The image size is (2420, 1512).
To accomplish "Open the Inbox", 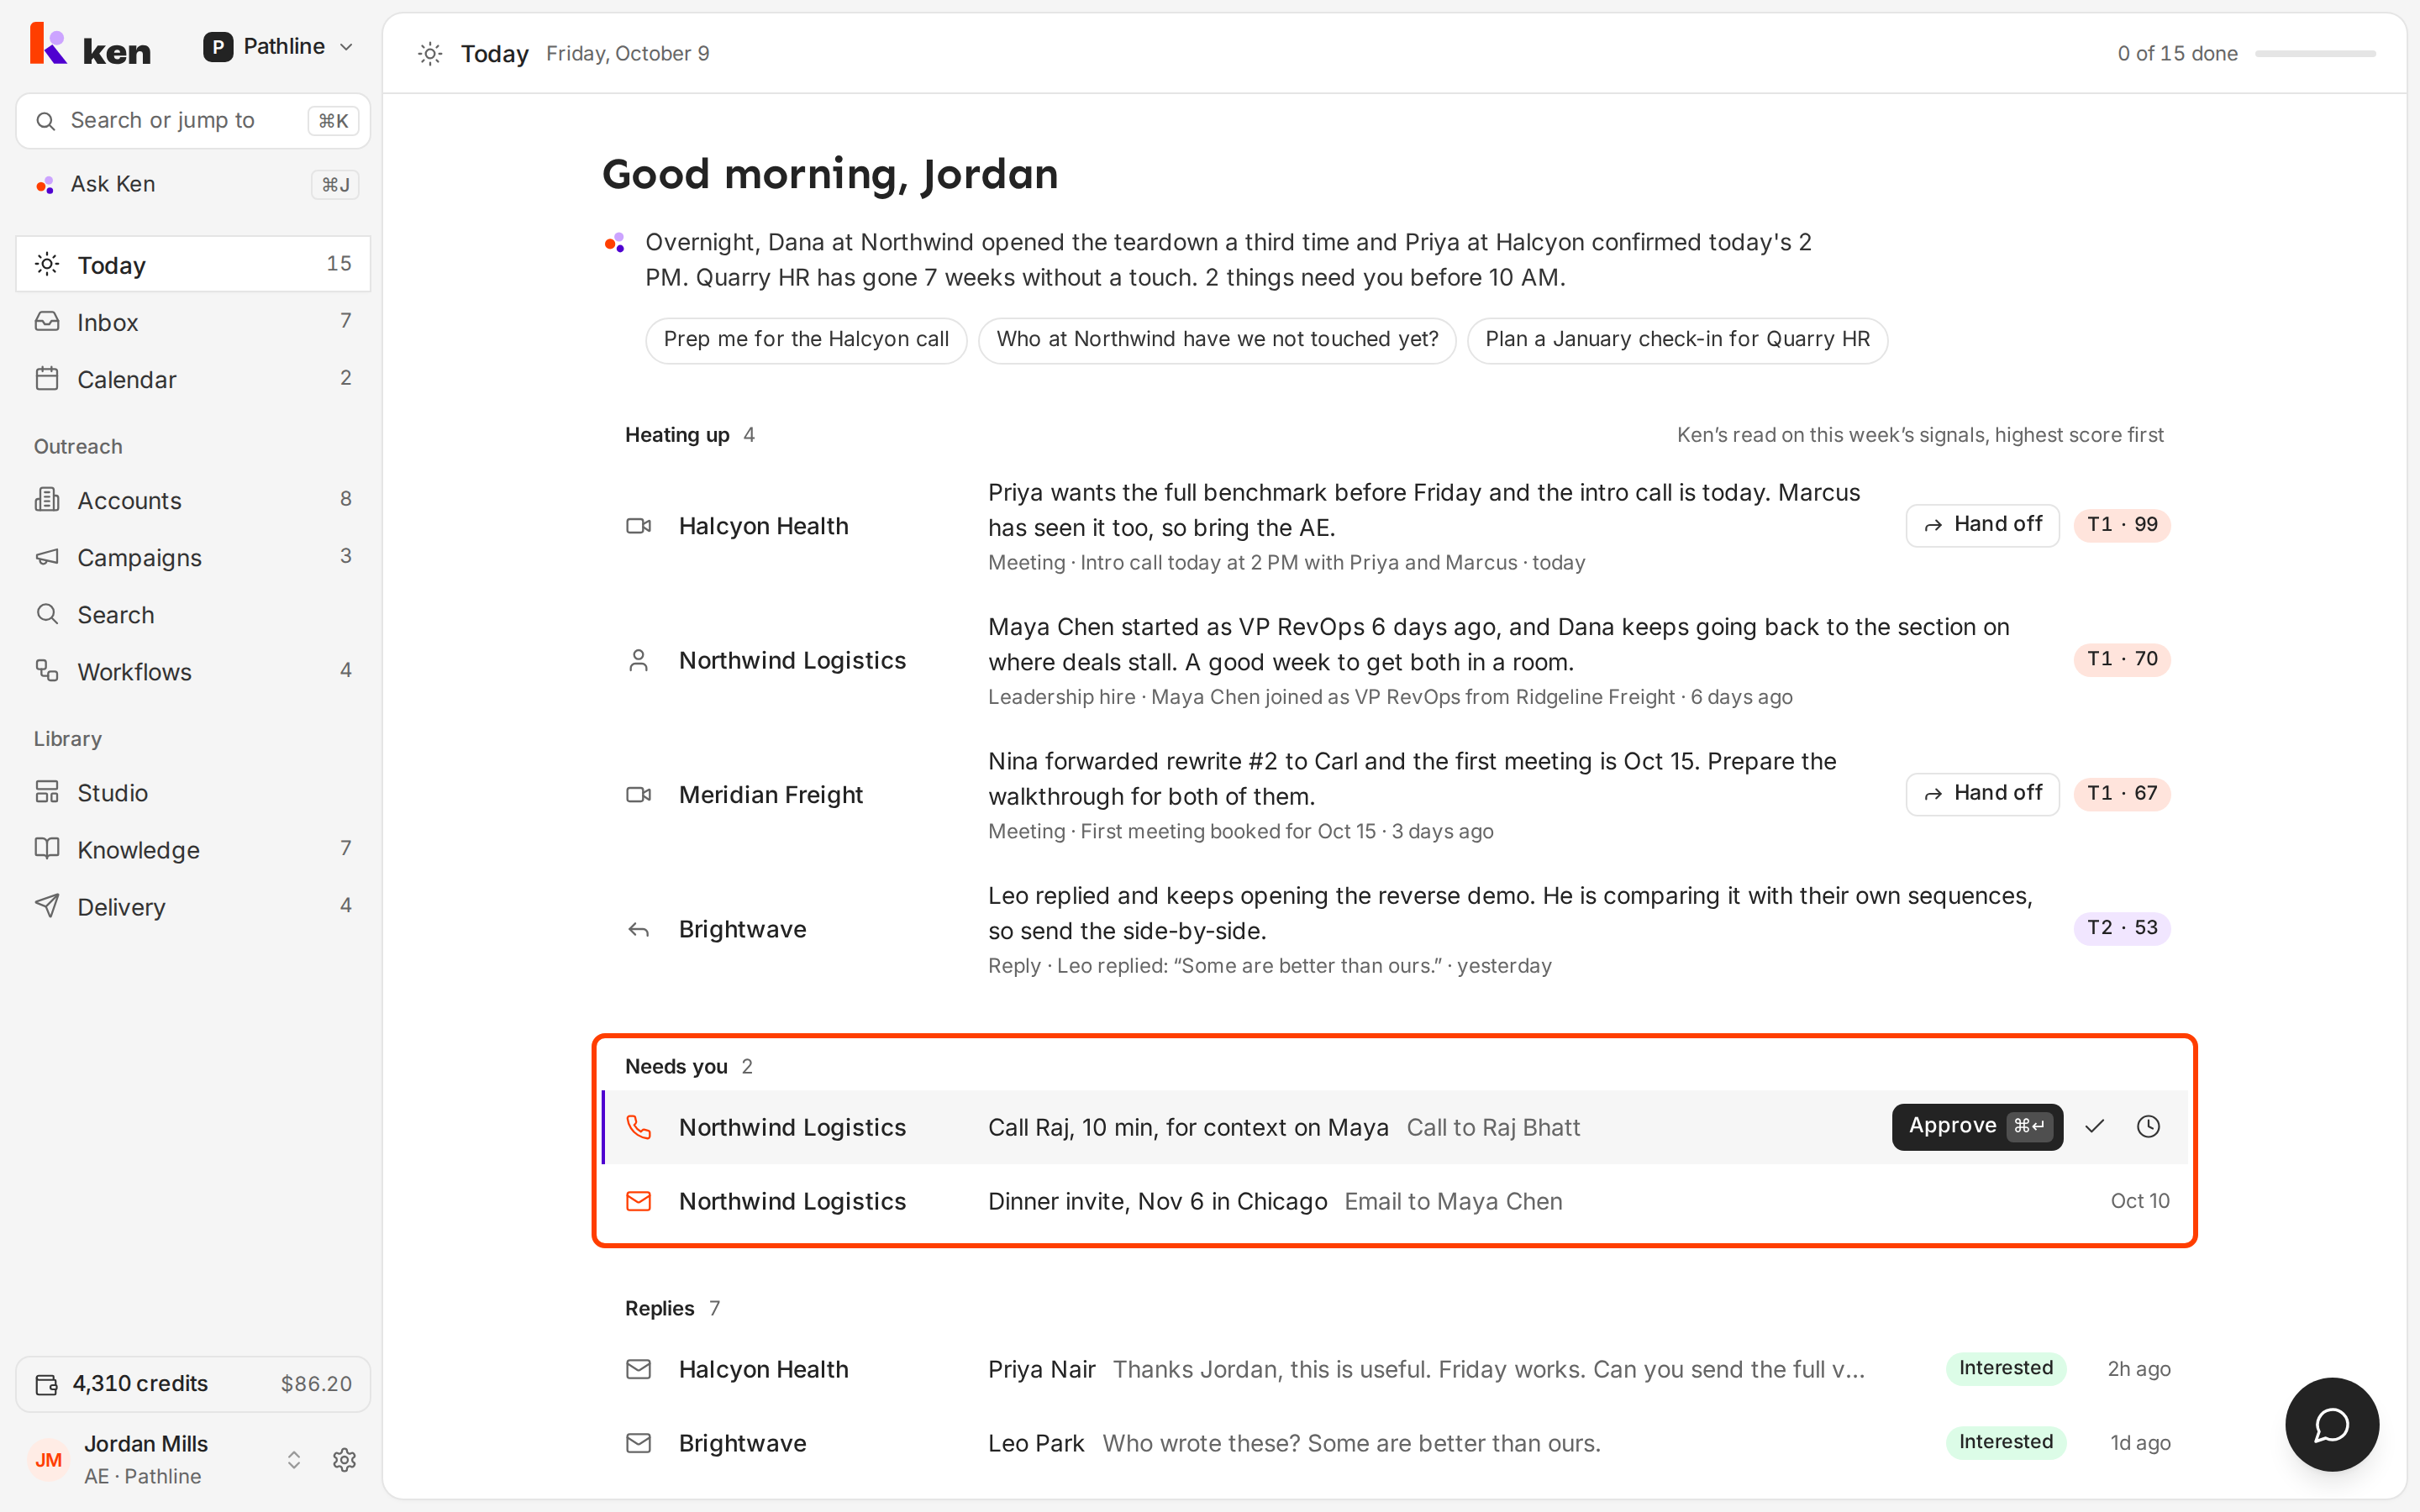I will tap(193, 322).
